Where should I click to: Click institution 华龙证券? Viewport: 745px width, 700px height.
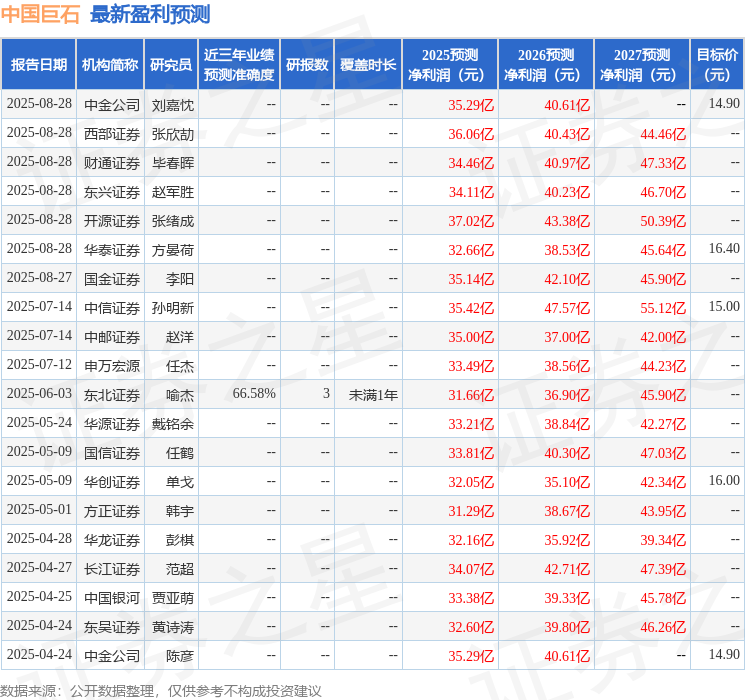[112, 540]
